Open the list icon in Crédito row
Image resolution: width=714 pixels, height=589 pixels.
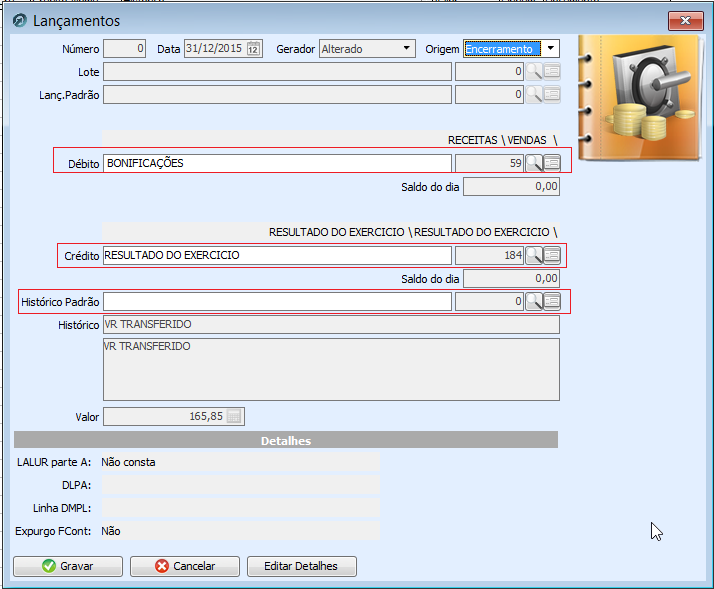[x=552, y=256]
